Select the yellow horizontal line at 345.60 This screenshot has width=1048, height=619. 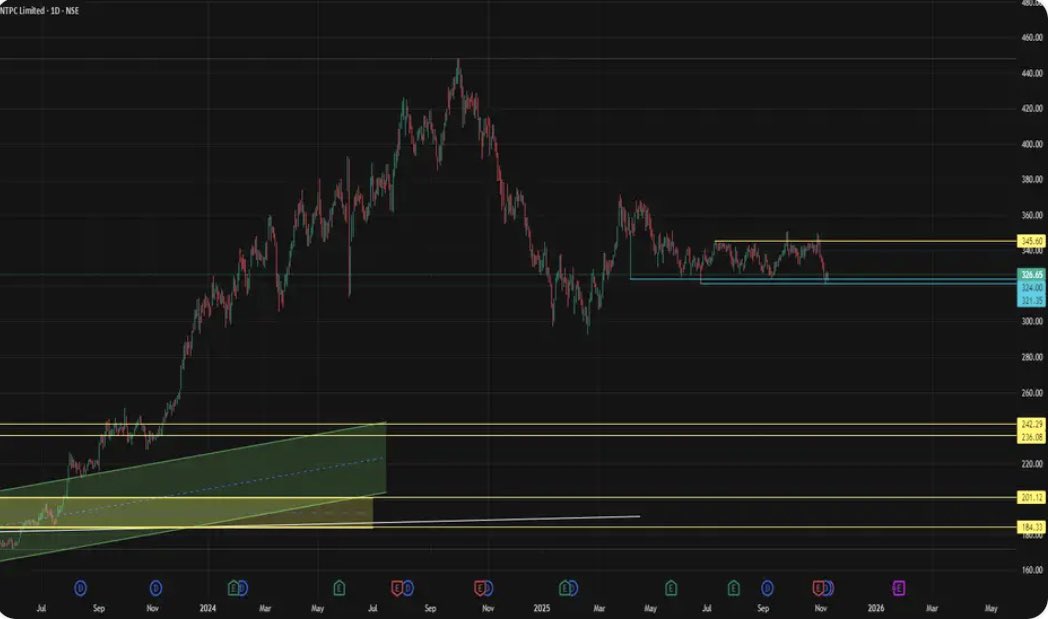pyautogui.click(x=866, y=241)
